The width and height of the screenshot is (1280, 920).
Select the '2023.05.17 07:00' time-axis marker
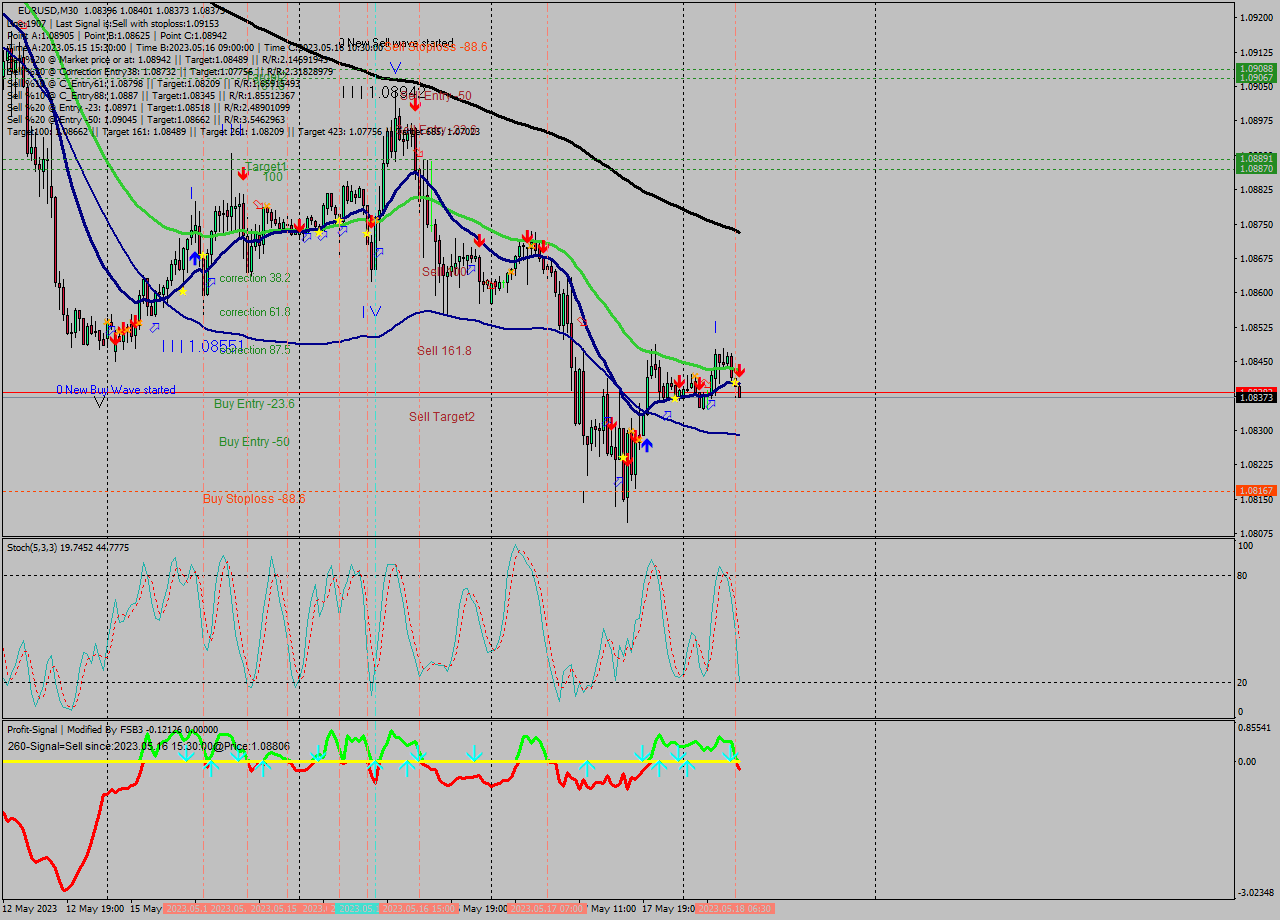(546, 909)
